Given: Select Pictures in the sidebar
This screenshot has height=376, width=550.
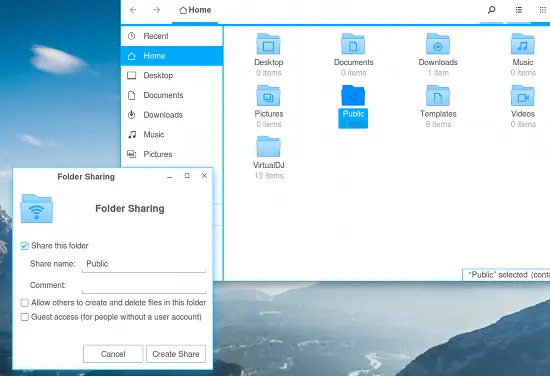Looking at the screenshot, I should (172, 154).
